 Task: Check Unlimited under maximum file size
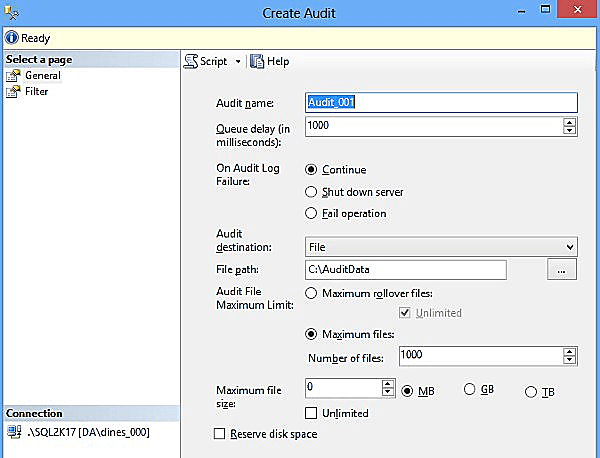tap(311, 413)
